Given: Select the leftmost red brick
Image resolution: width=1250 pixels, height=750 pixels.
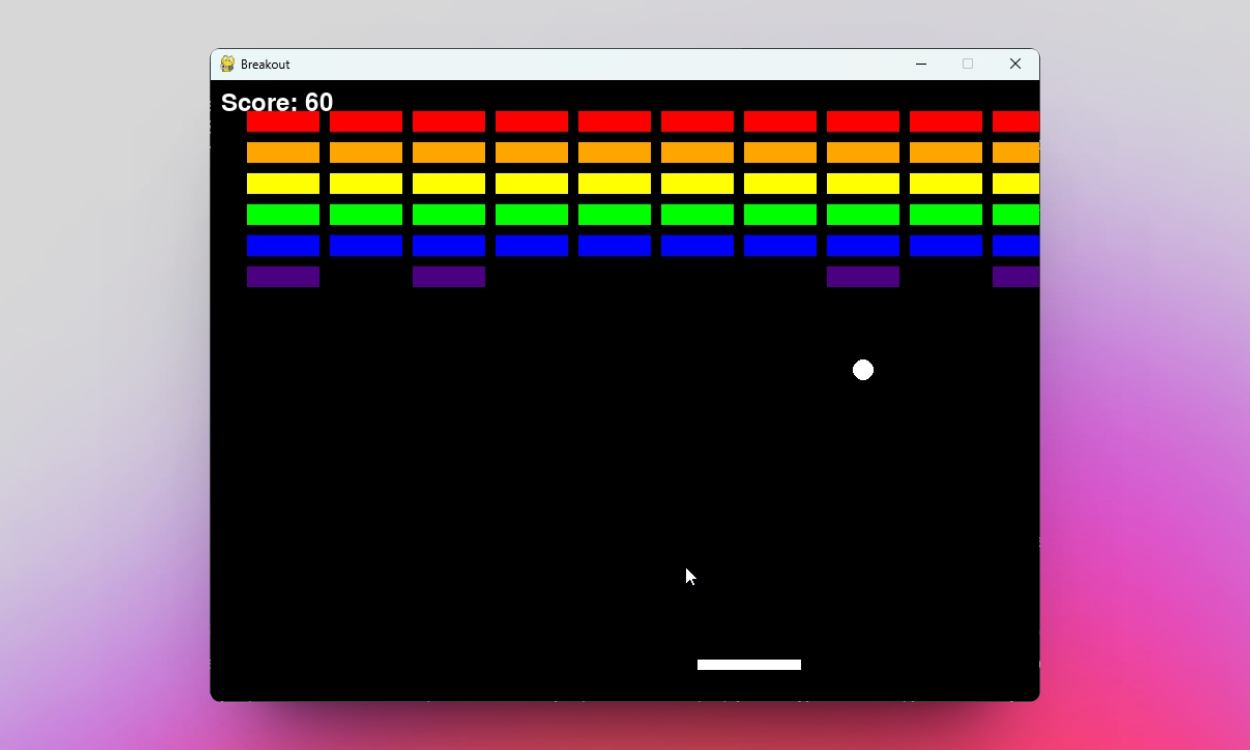Looking at the screenshot, I should click(283, 122).
